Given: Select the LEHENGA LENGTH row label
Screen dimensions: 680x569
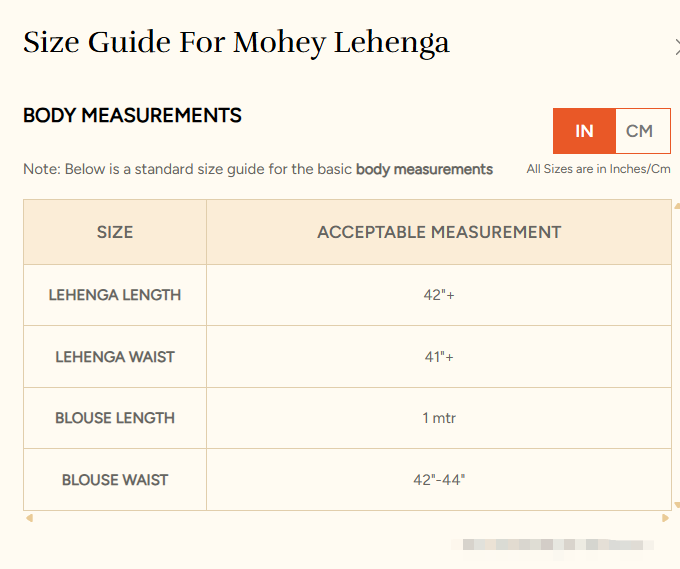Looking at the screenshot, I should (115, 295).
